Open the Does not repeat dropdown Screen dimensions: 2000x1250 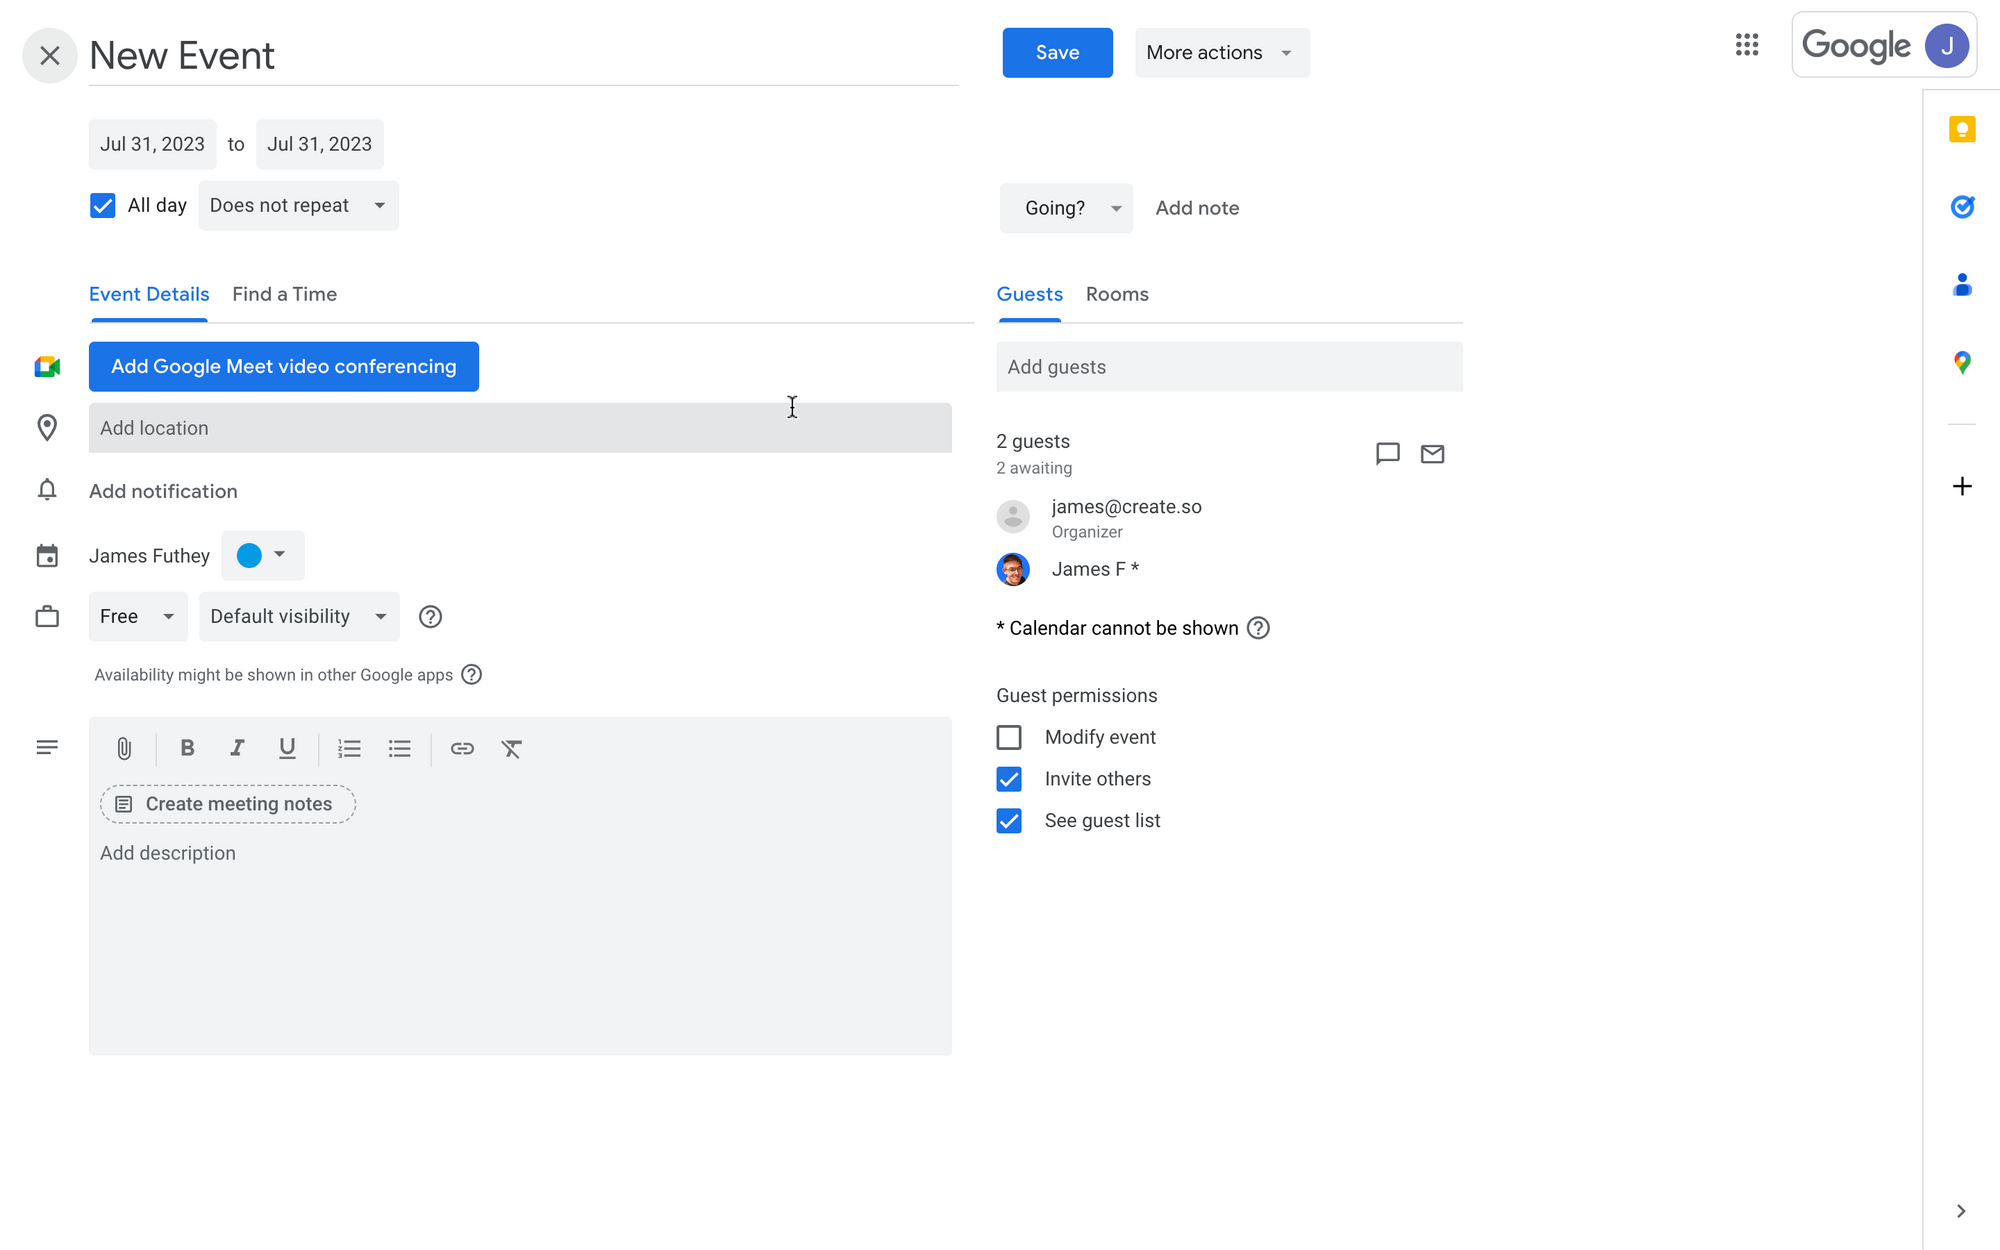tap(298, 206)
